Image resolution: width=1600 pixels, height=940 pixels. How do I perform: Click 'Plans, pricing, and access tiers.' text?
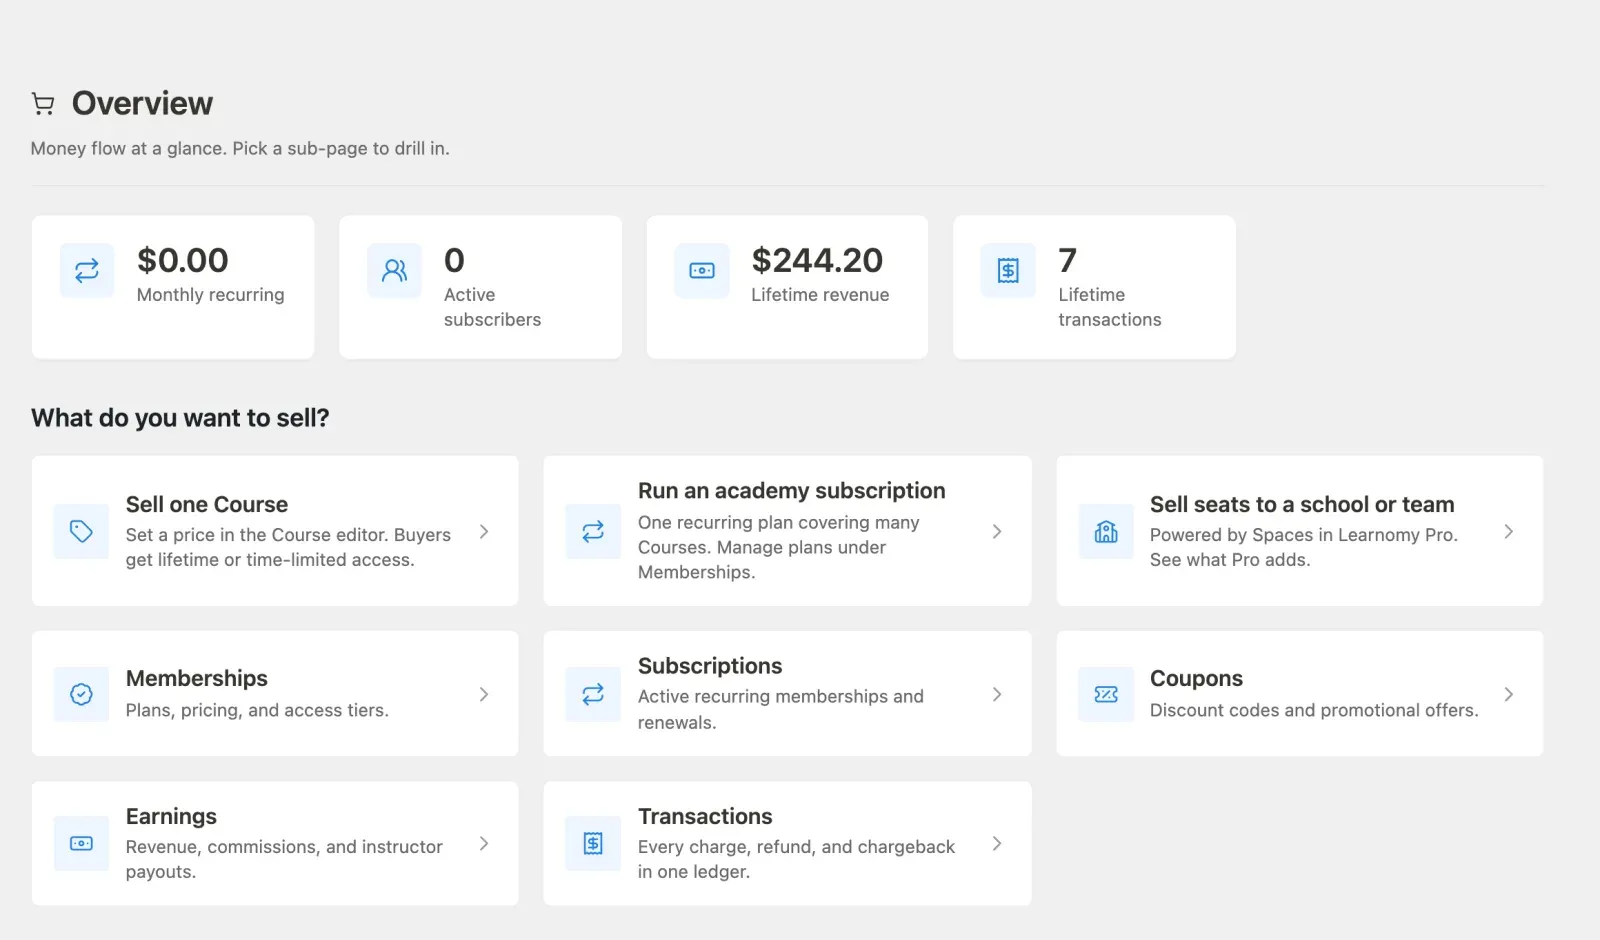click(257, 710)
